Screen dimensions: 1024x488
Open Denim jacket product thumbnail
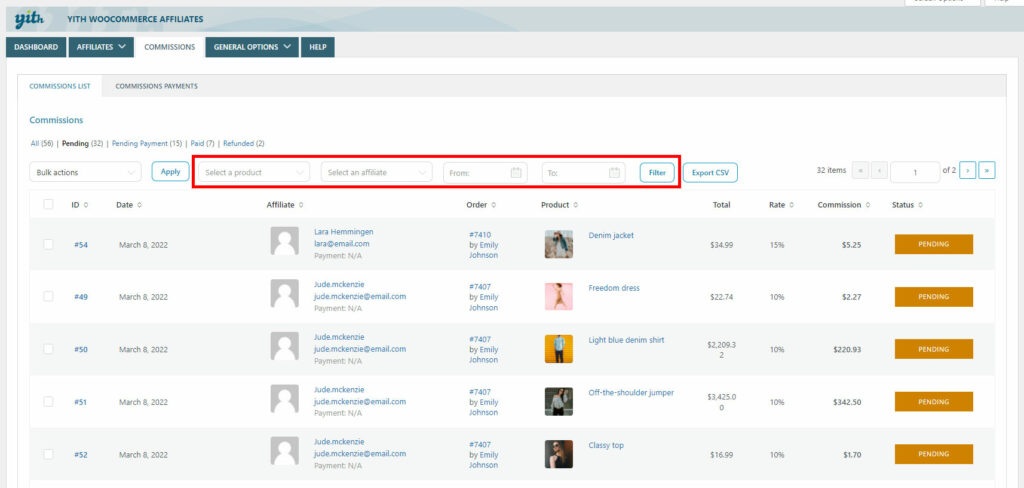click(558, 244)
